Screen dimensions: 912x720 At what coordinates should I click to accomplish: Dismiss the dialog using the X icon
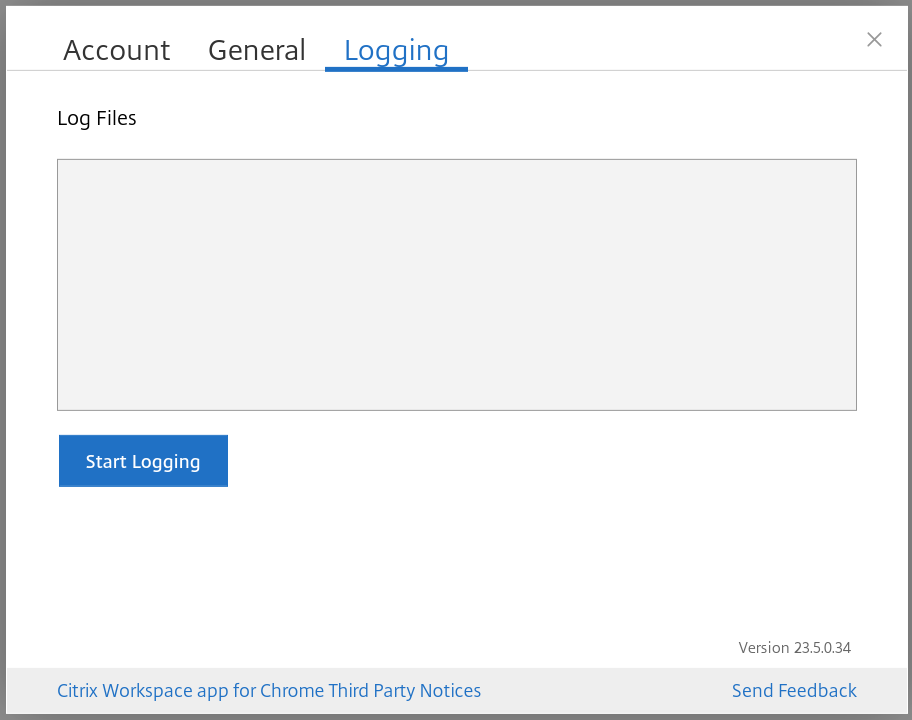pyautogui.click(x=874, y=40)
